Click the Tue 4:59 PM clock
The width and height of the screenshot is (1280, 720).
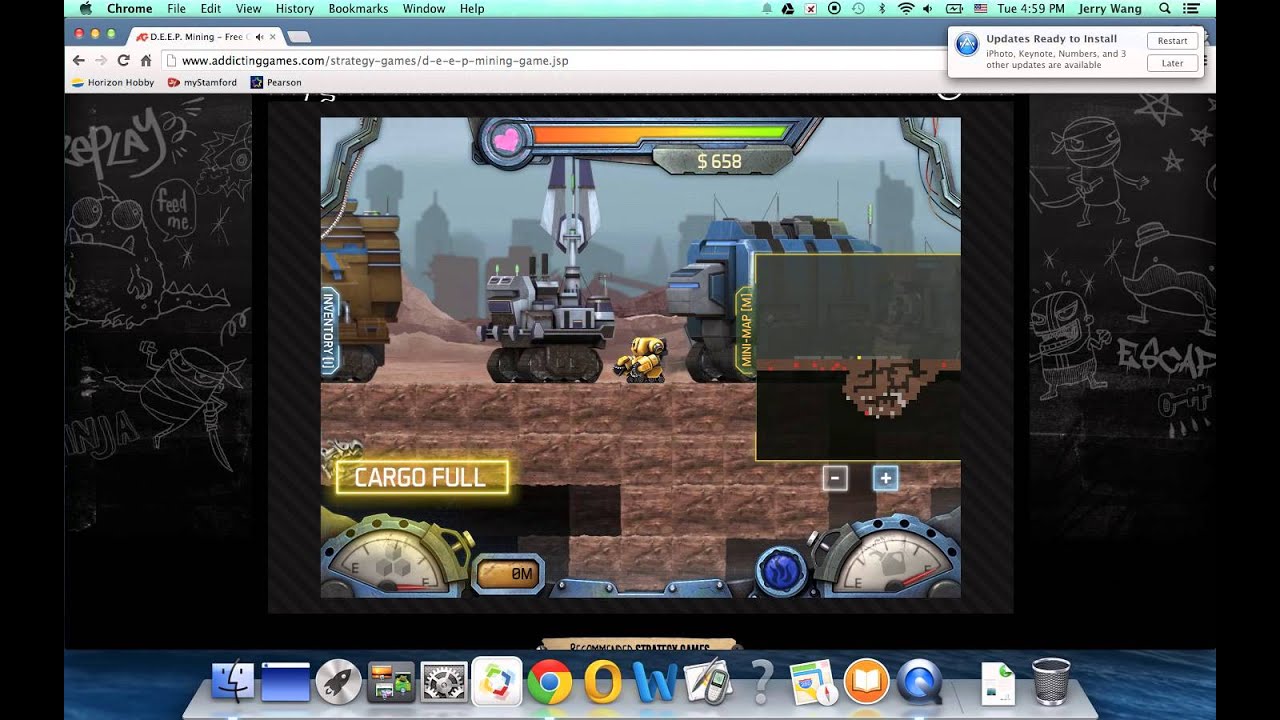coord(1031,9)
